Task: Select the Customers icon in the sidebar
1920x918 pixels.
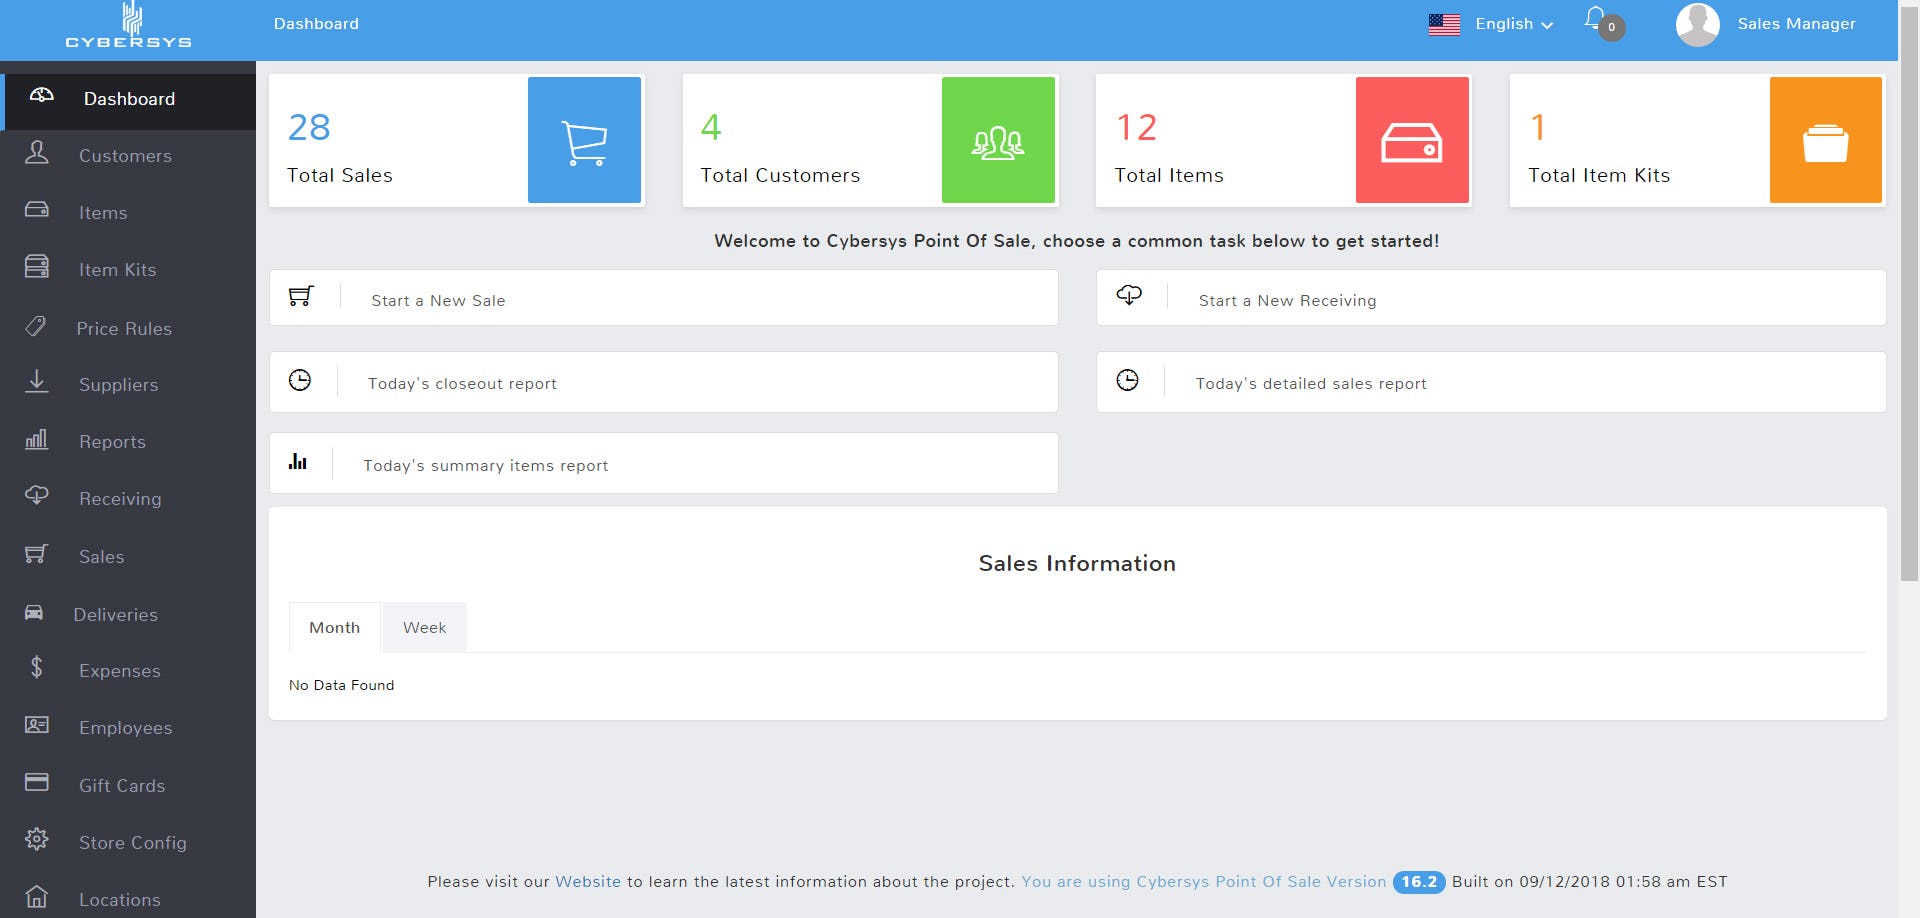Action: pos(36,155)
